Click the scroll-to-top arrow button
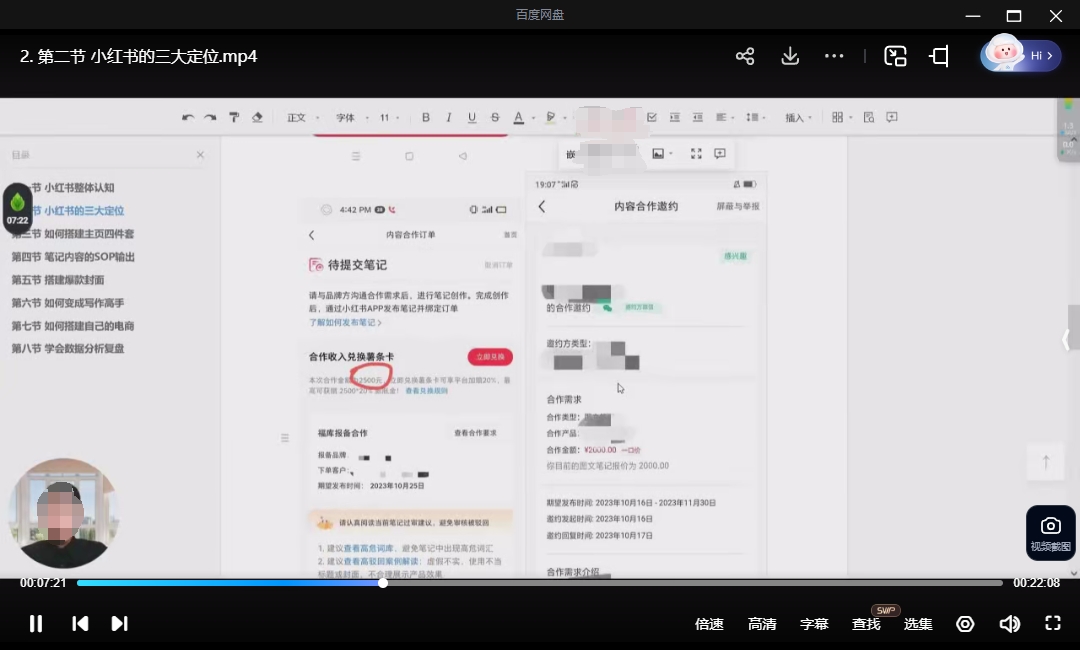 1046,462
